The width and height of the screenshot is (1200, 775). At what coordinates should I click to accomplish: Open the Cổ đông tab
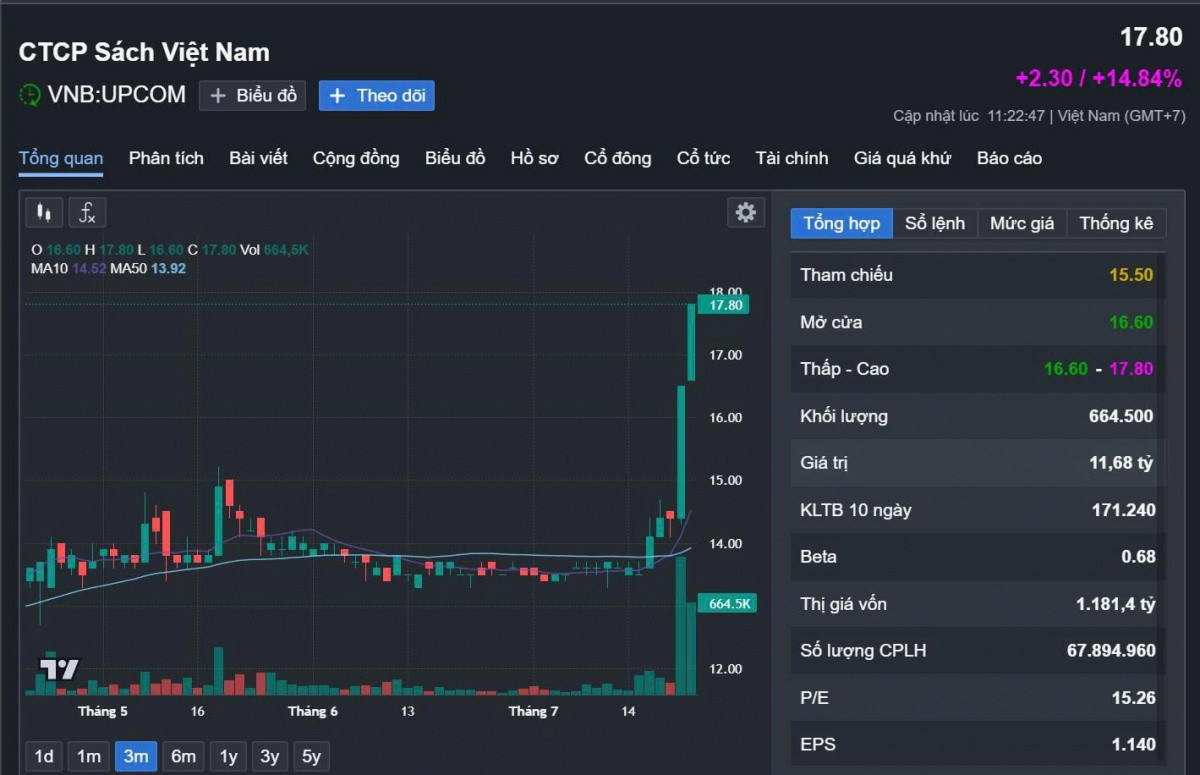(x=618, y=158)
